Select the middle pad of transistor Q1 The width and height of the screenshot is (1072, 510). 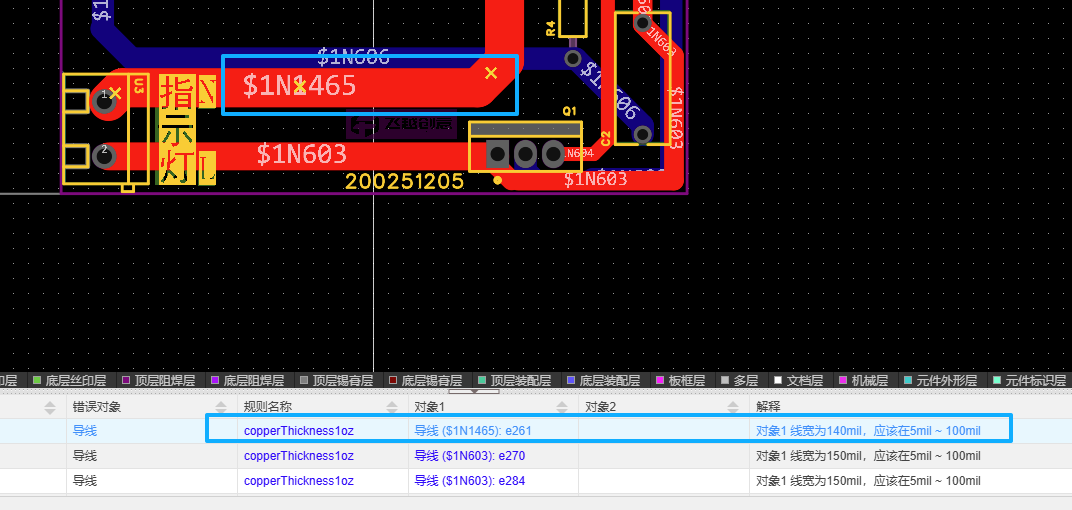tap(525, 154)
